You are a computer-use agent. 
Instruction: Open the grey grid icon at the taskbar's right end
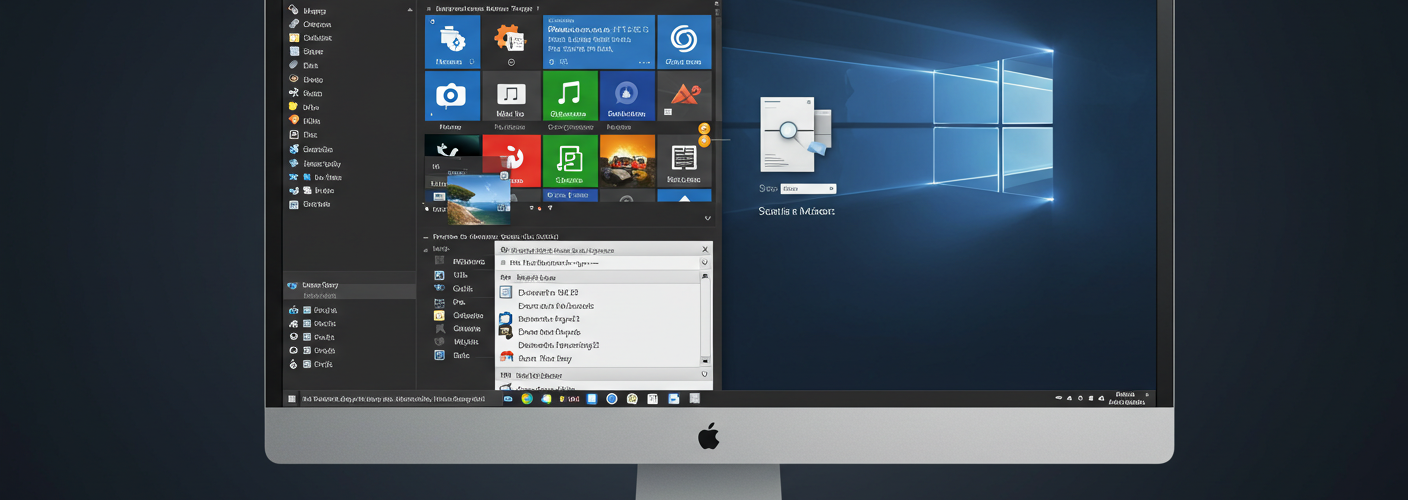coord(695,398)
